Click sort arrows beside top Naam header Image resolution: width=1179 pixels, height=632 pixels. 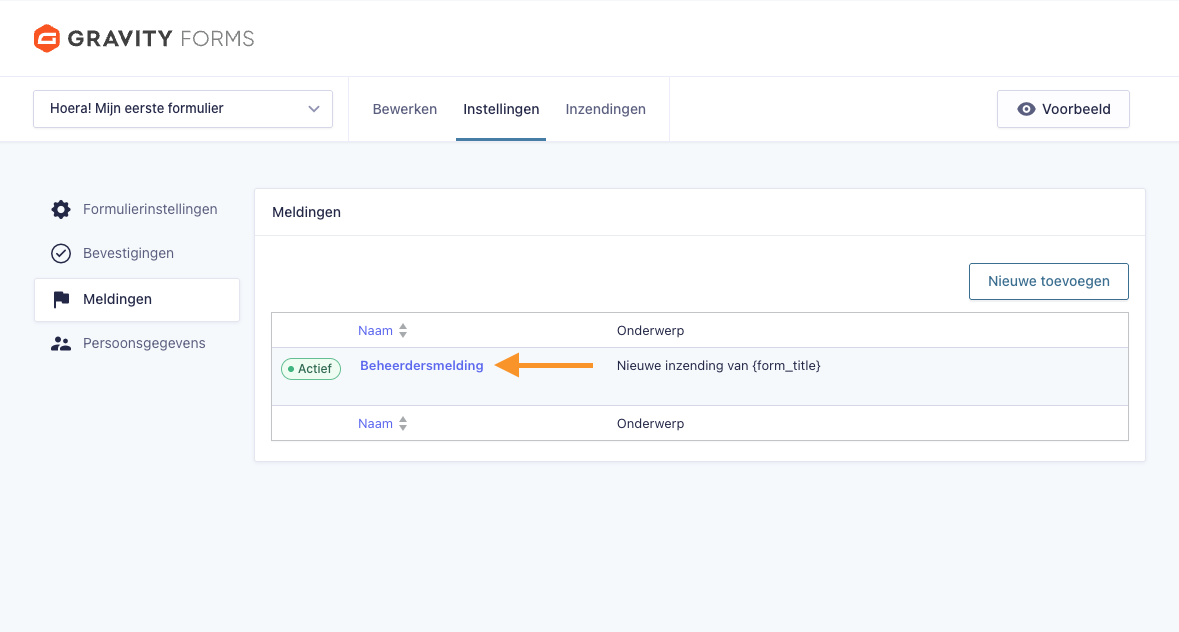(x=403, y=331)
